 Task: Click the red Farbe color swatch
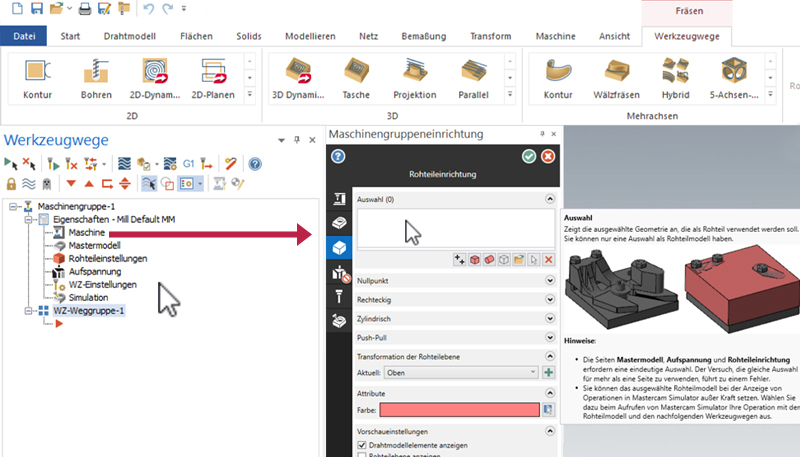[x=448, y=410]
